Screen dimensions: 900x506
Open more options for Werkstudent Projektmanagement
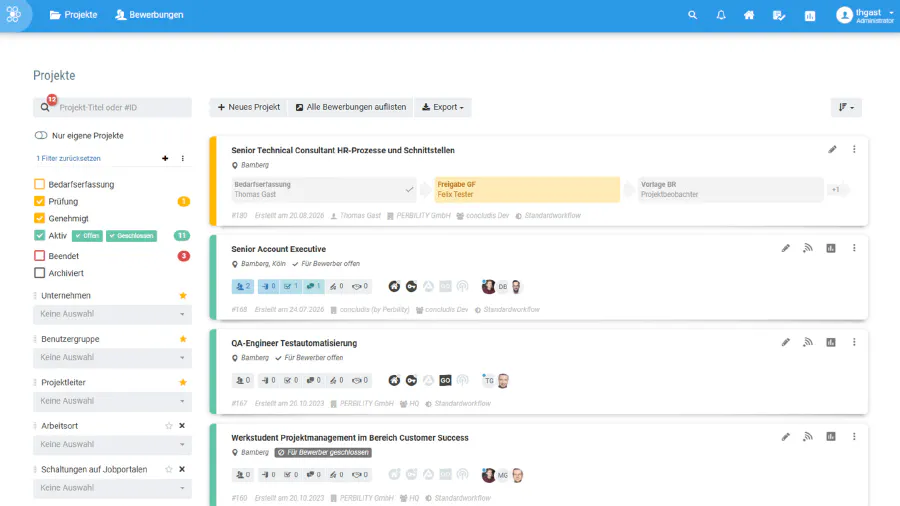coord(854,437)
